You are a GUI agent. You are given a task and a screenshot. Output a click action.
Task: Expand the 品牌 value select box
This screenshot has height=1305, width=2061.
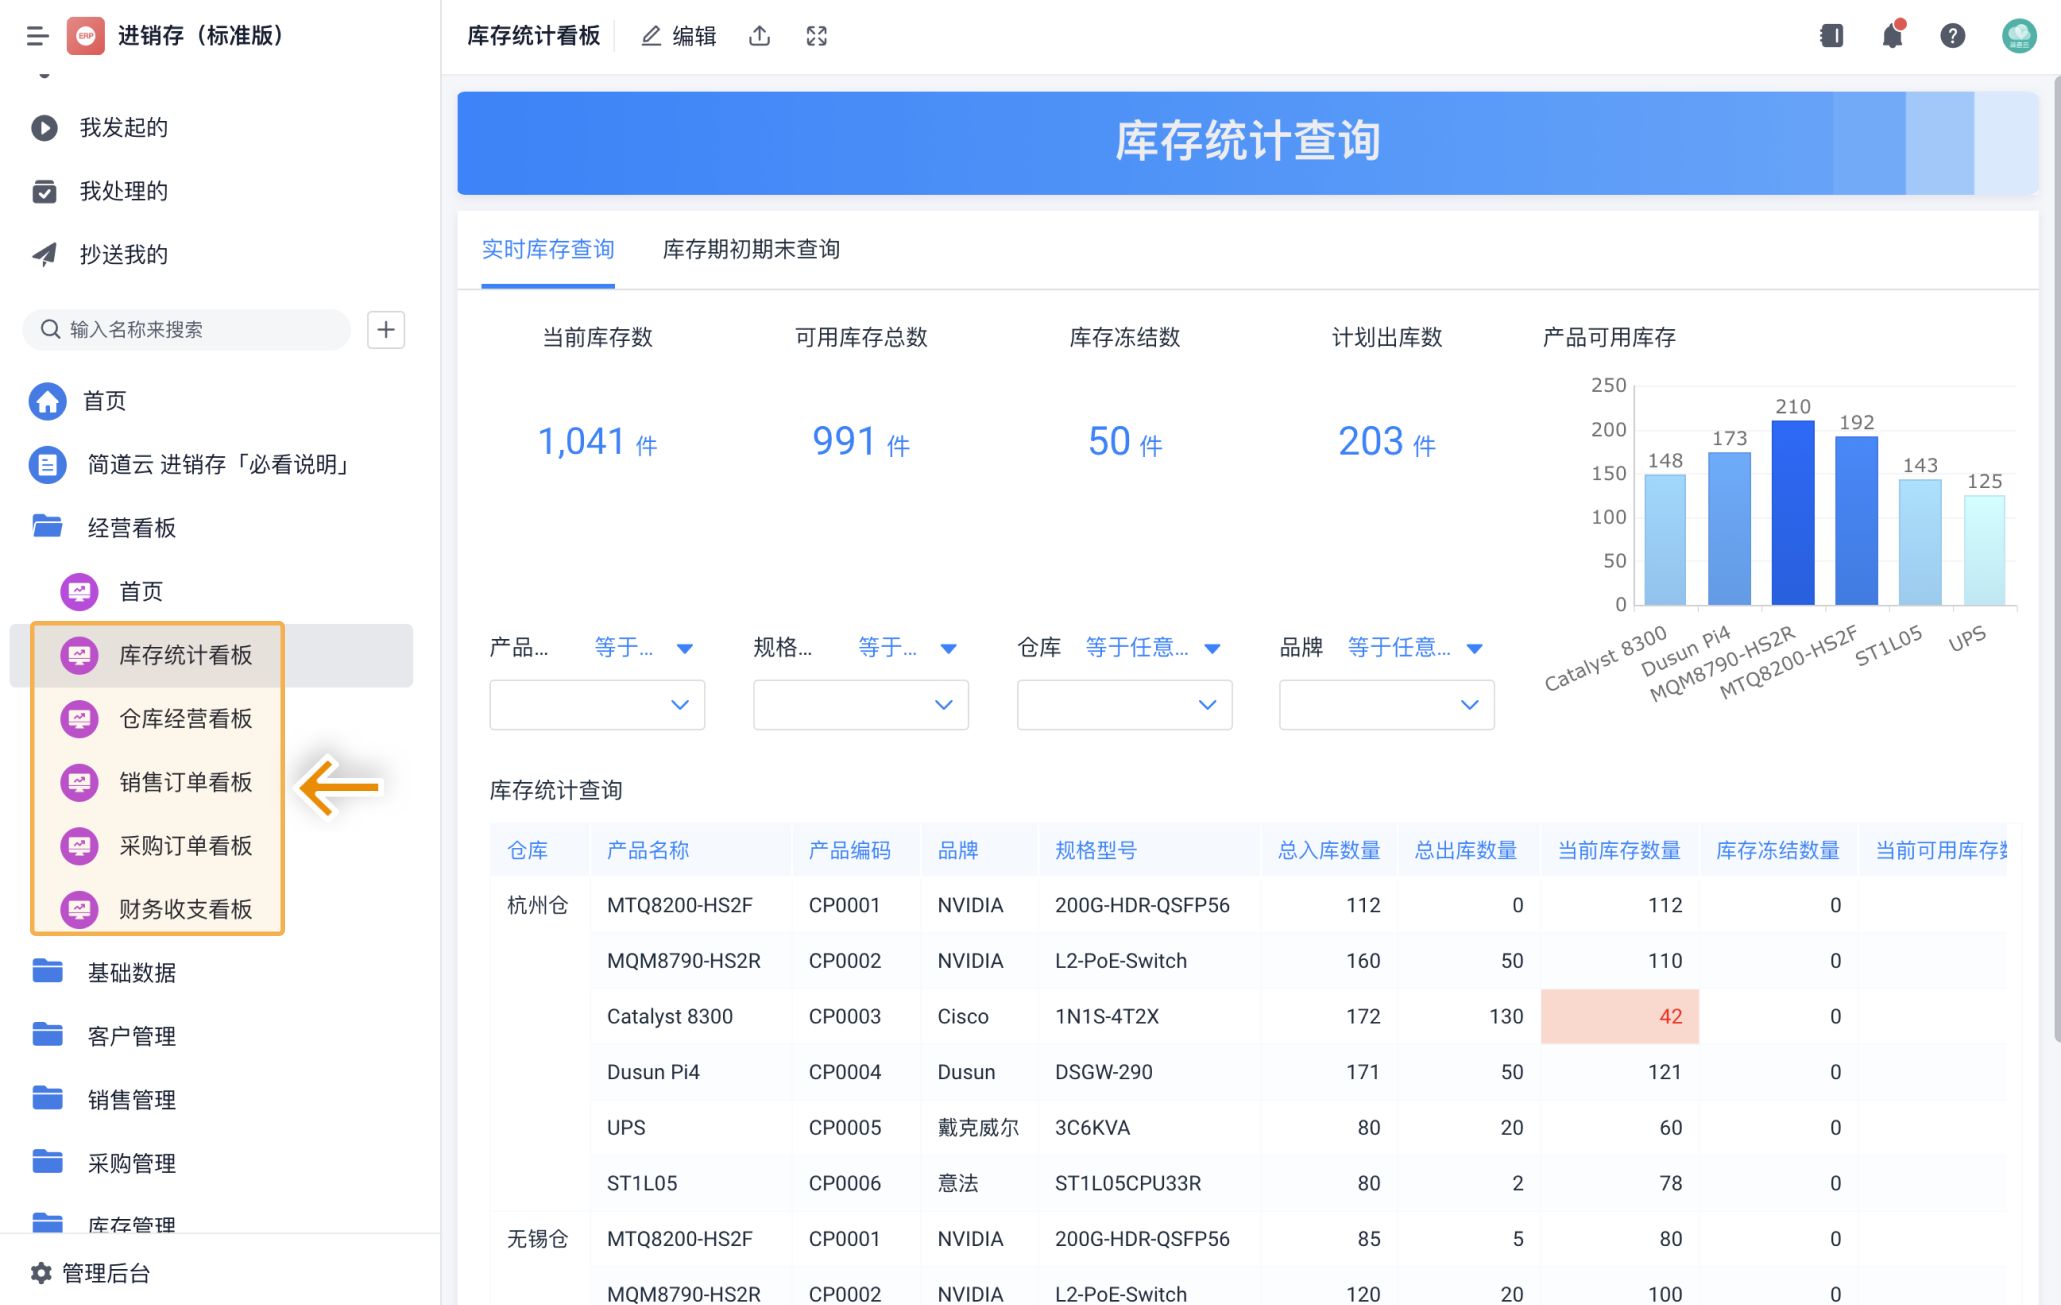pos(1386,705)
